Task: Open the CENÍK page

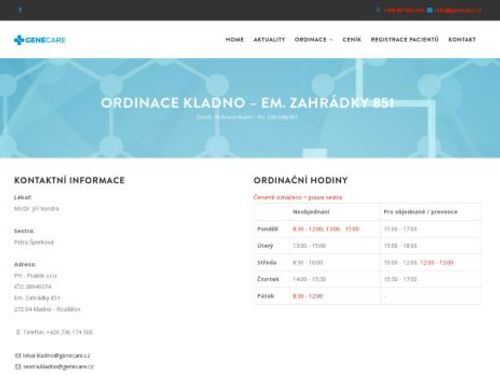Action: [352, 39]
